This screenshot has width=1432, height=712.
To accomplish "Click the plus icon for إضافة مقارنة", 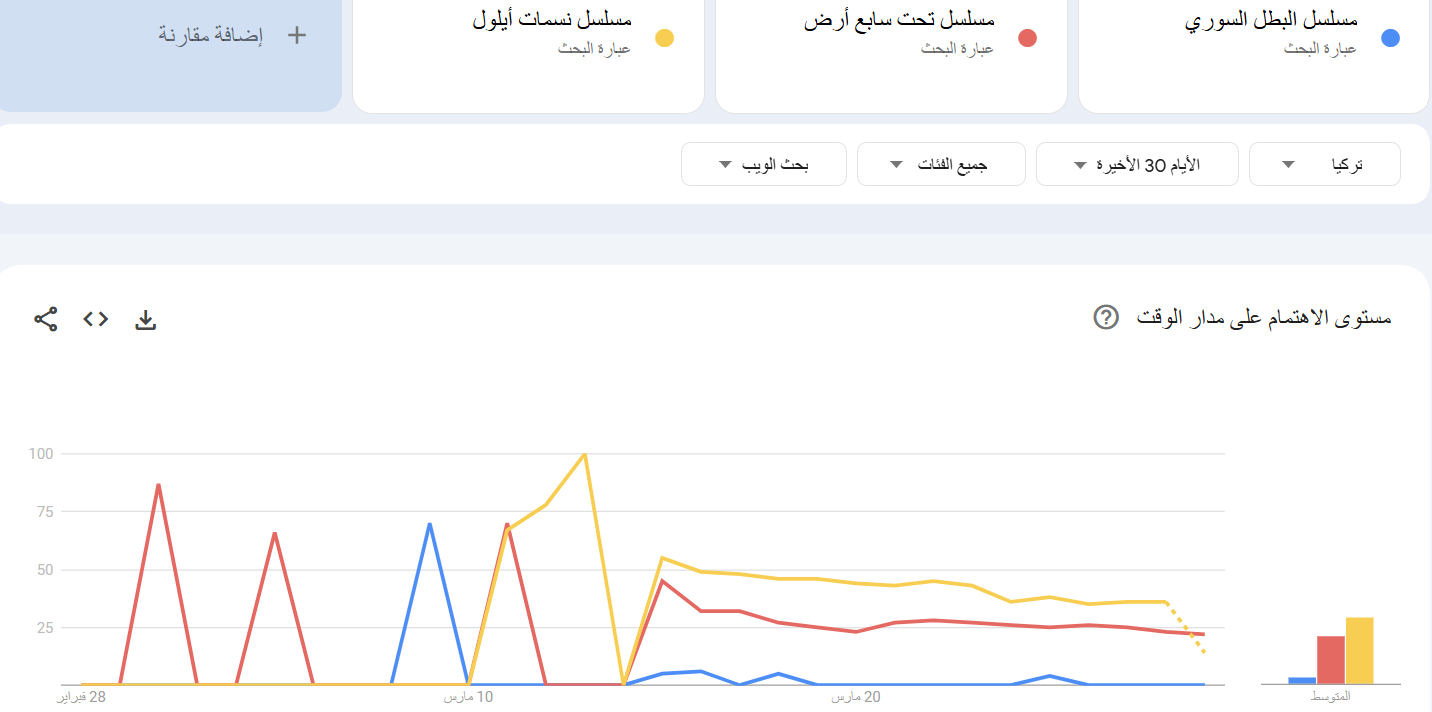I will click(296, 35).
